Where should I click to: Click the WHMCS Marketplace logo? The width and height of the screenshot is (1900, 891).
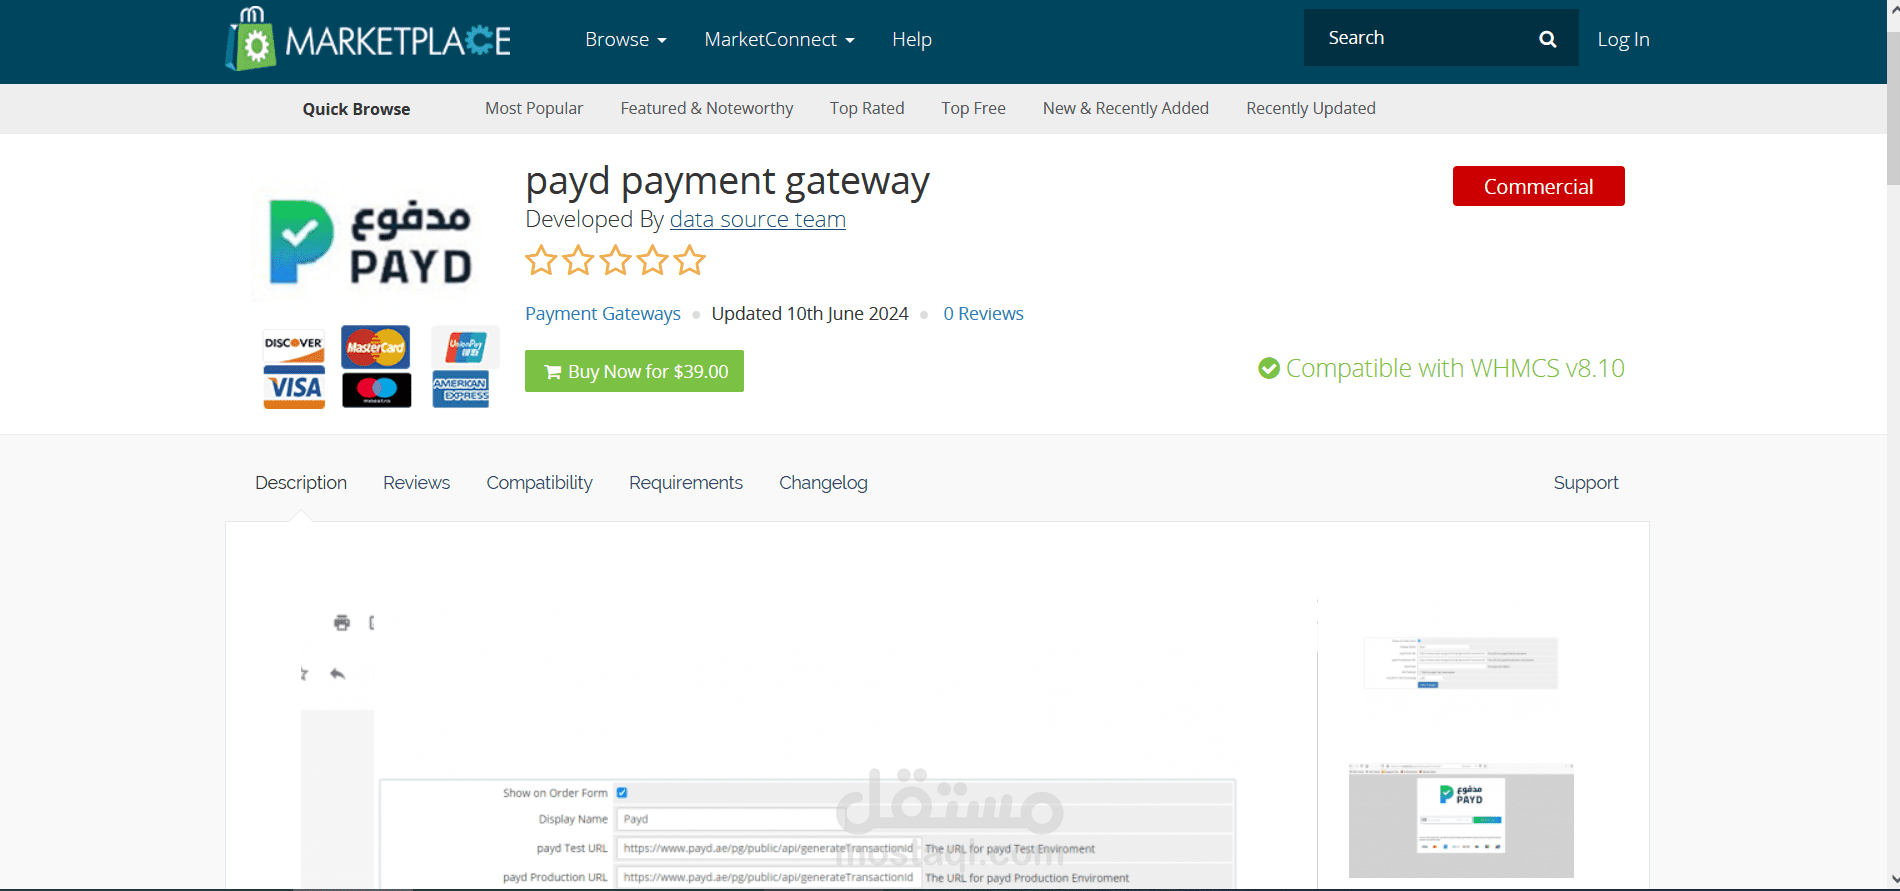pos(368,39)
